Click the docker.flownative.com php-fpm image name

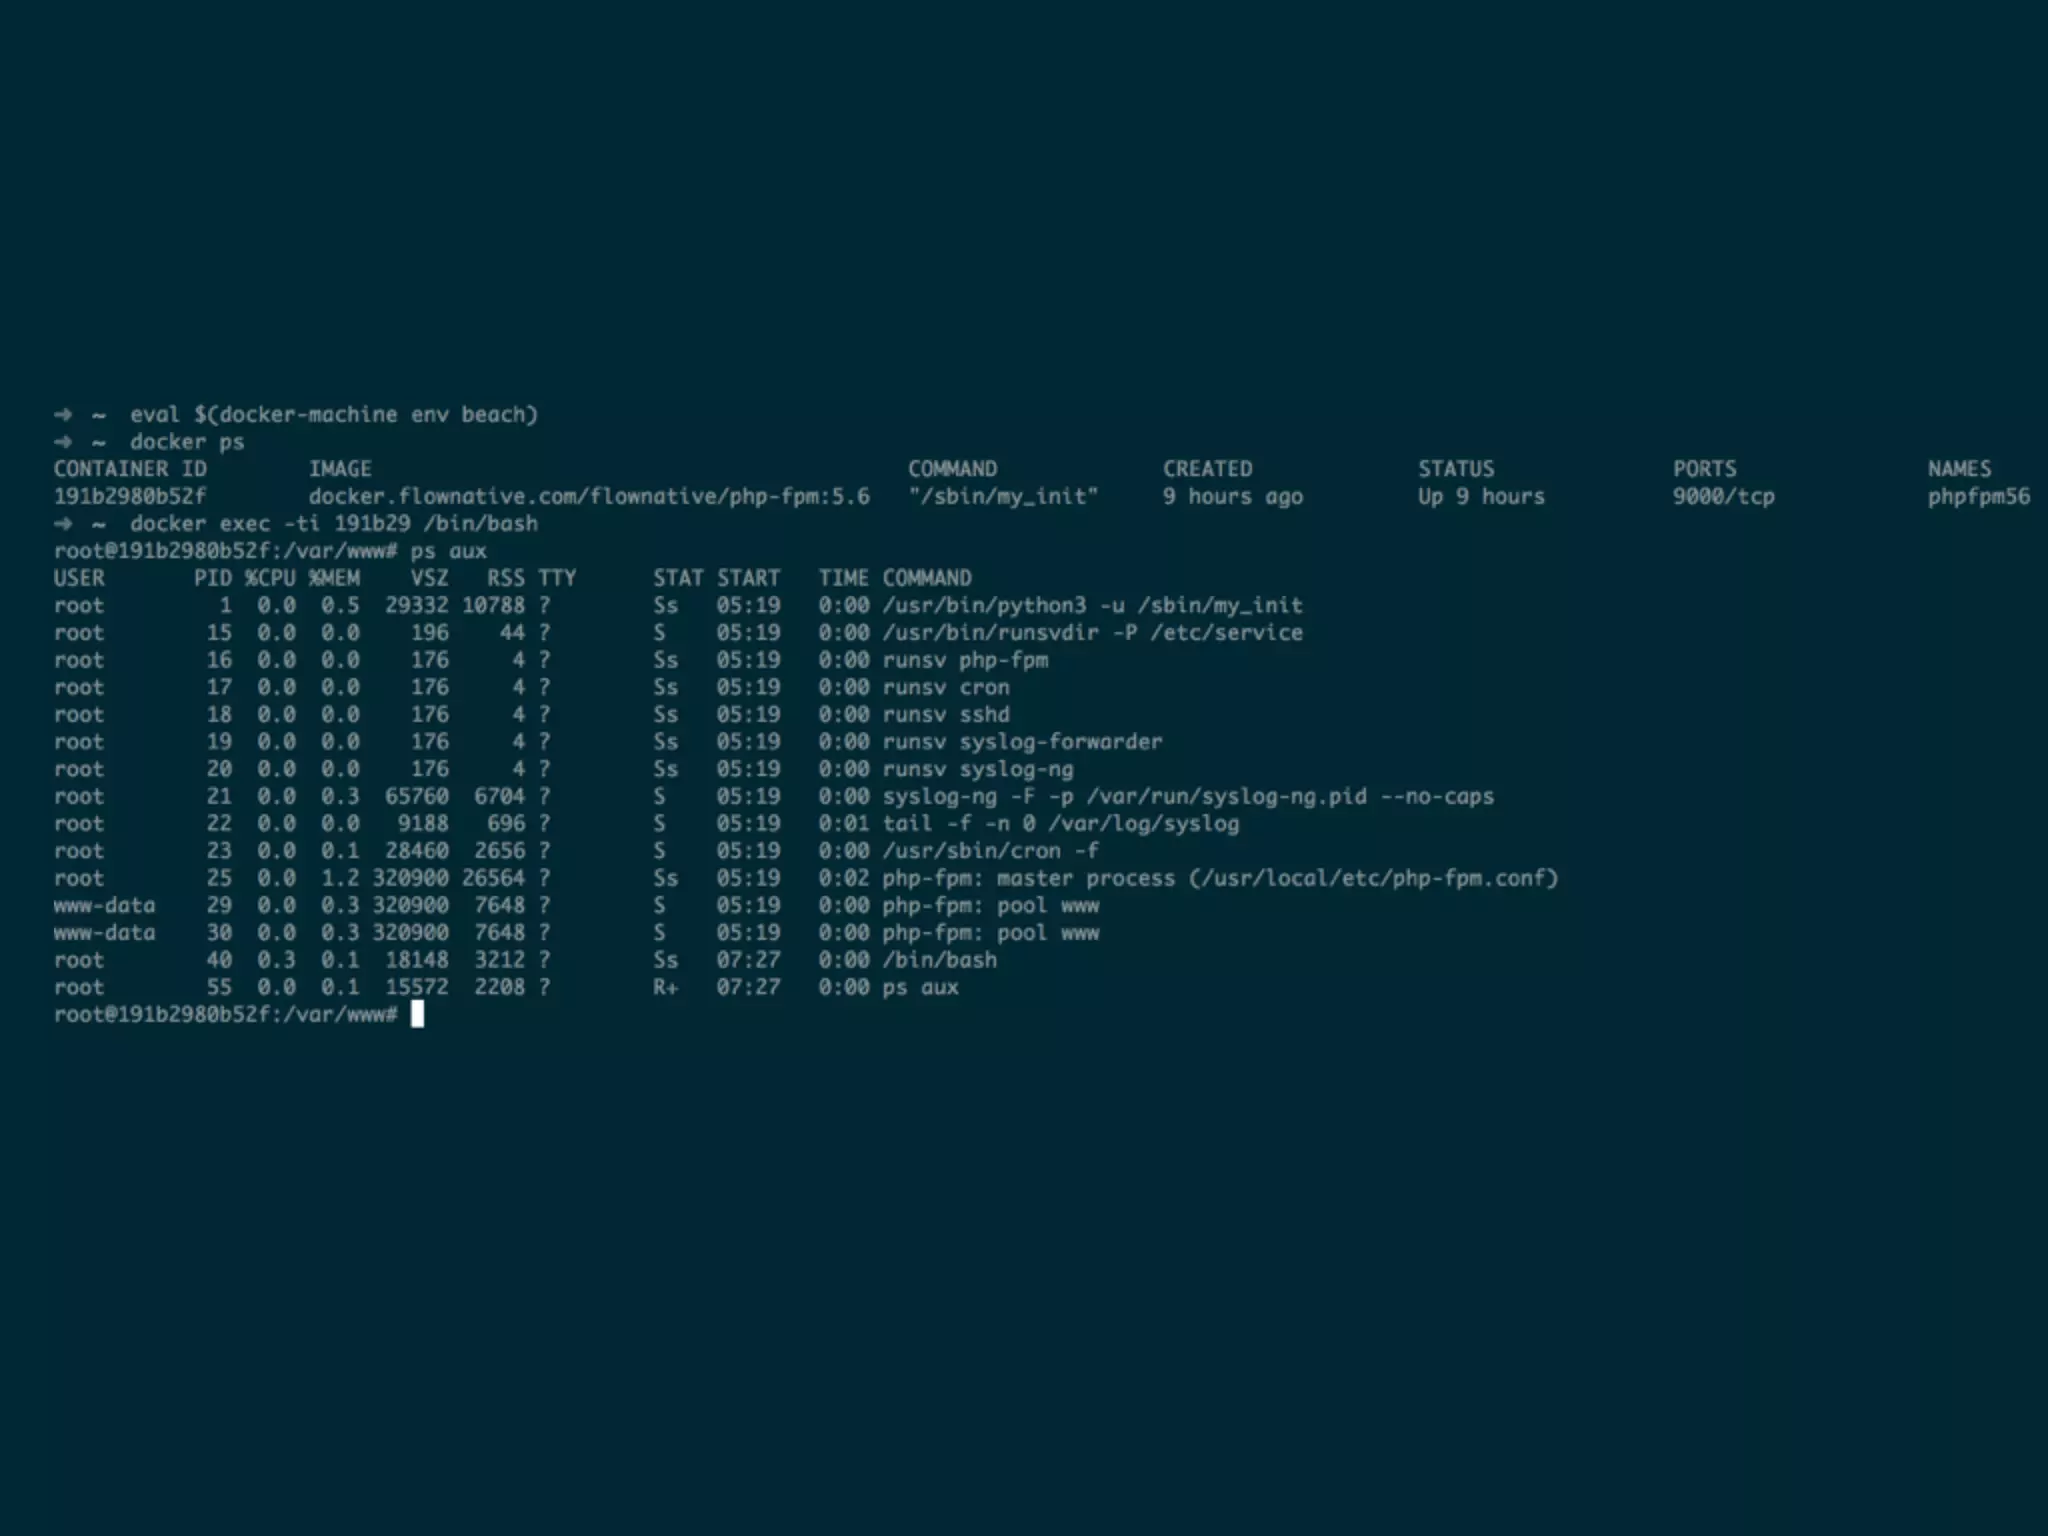pos(588,496)
